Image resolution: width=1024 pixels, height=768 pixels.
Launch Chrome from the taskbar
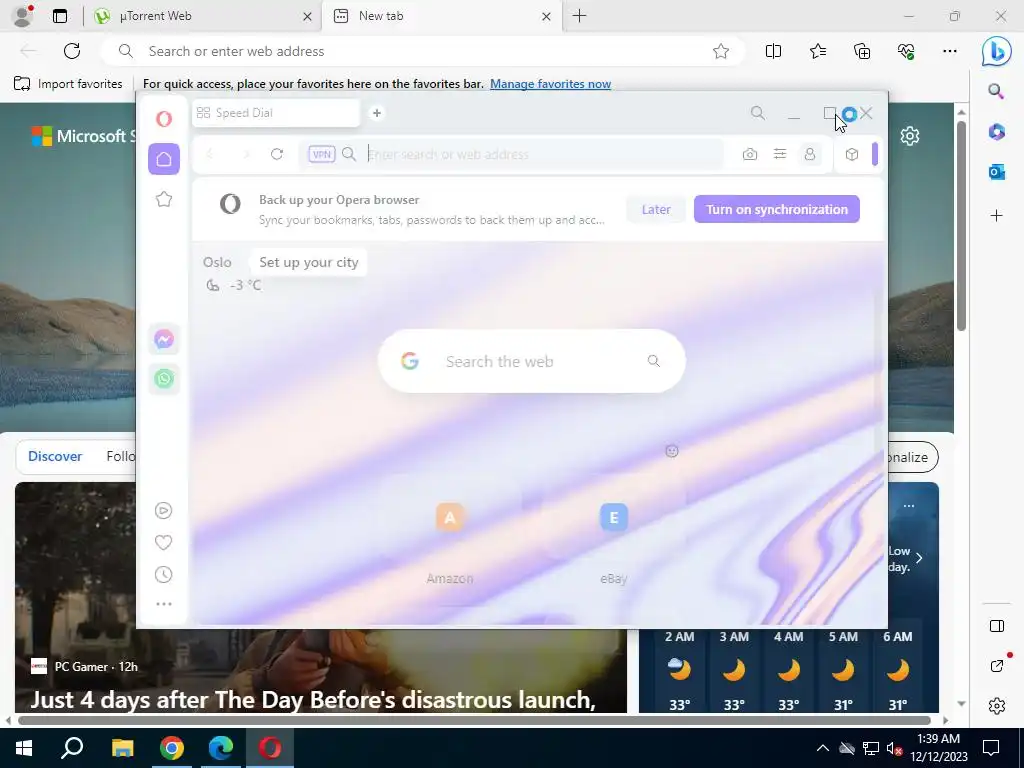coord(172,748)
